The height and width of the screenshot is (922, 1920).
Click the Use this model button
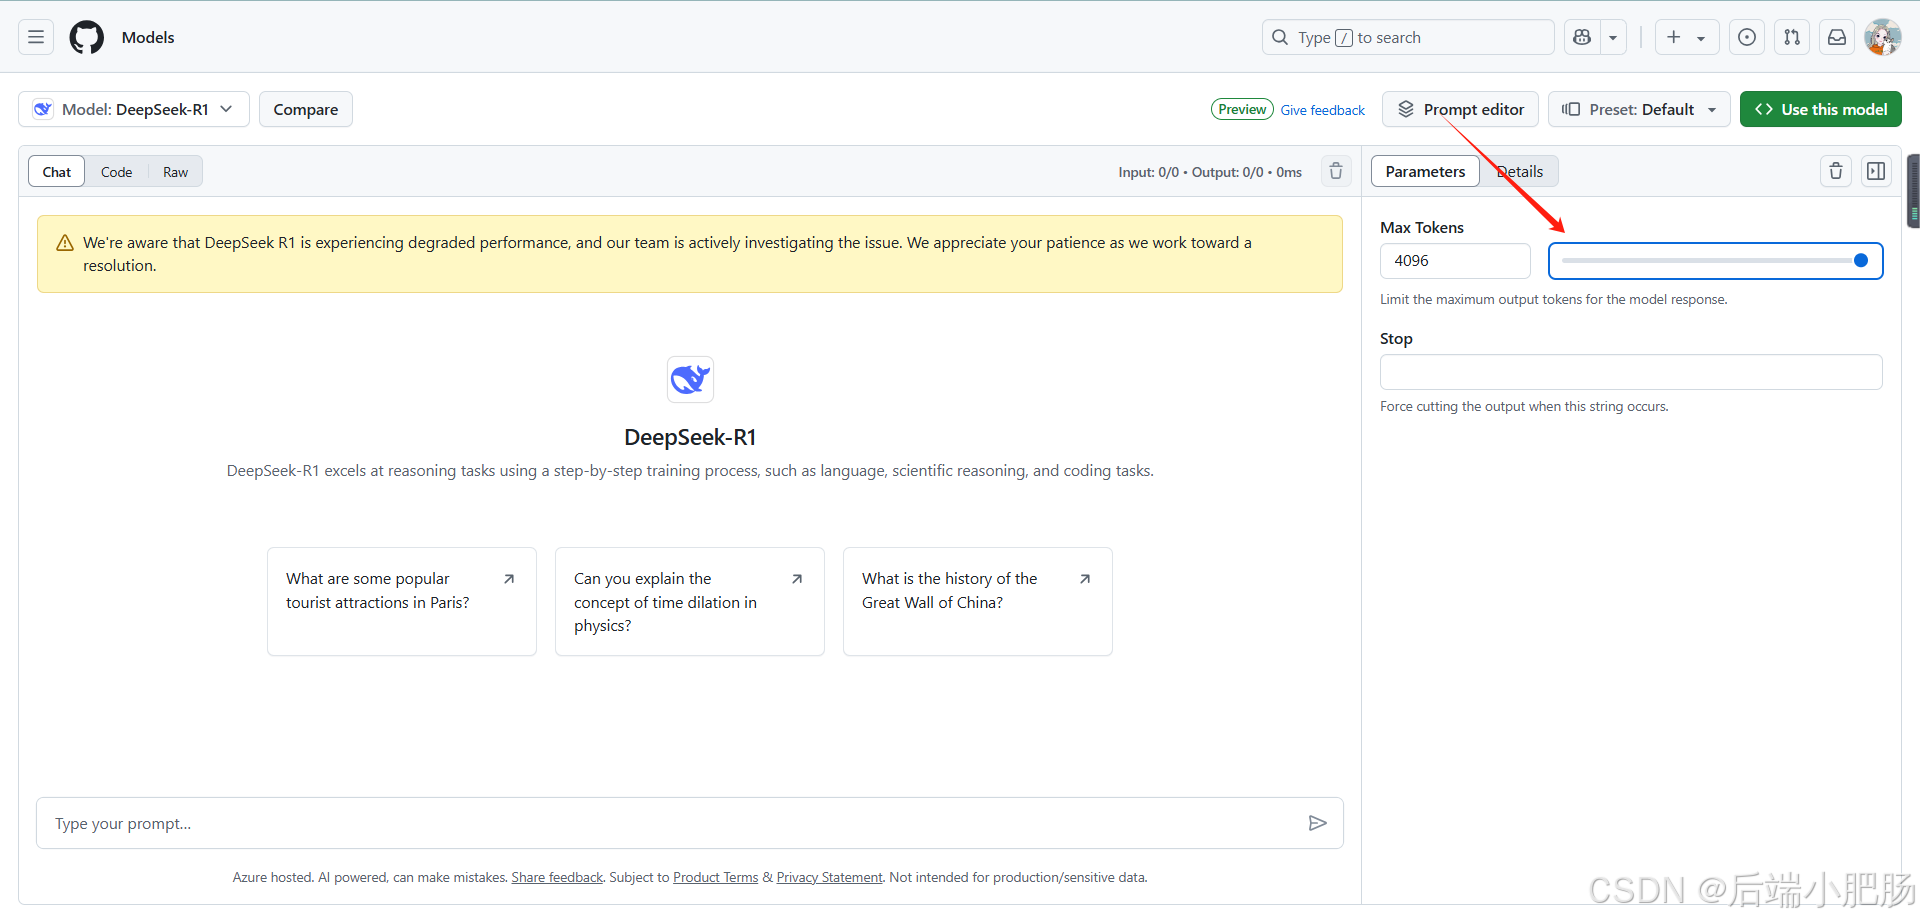pyautogui.click(x=1820, y=110)
